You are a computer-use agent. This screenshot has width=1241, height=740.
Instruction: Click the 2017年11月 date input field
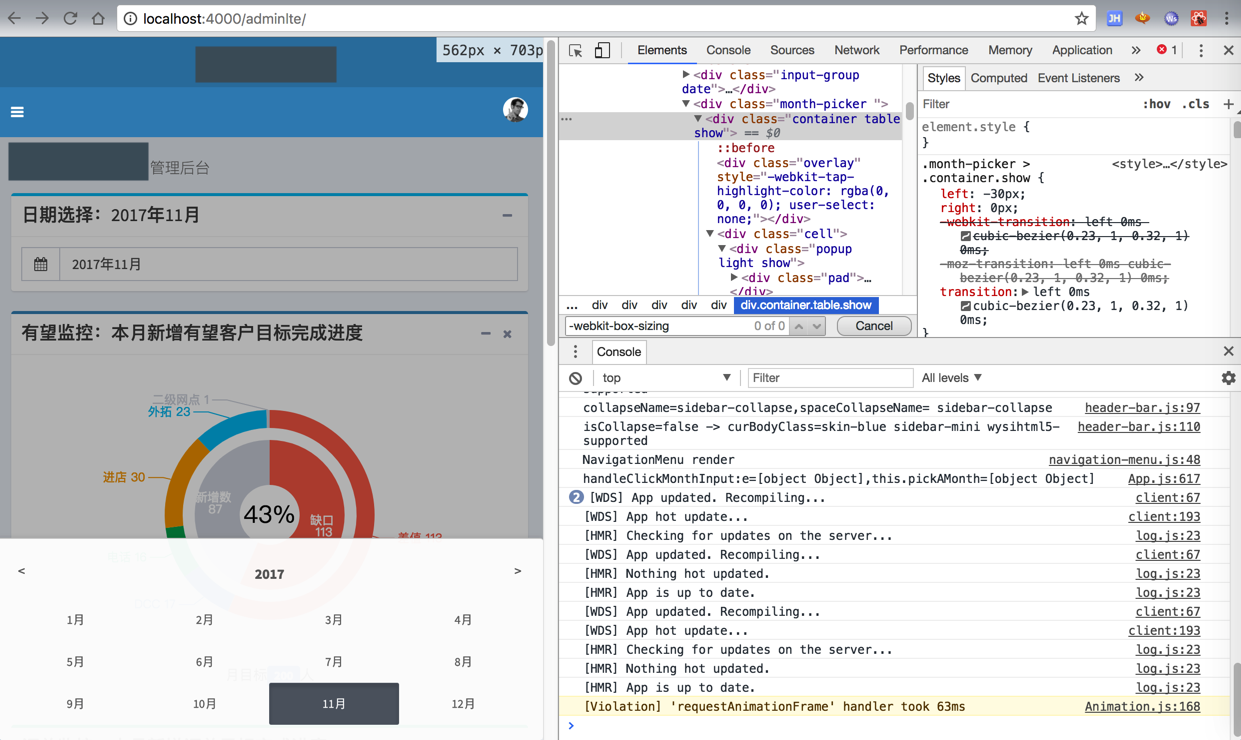[288, 264]
